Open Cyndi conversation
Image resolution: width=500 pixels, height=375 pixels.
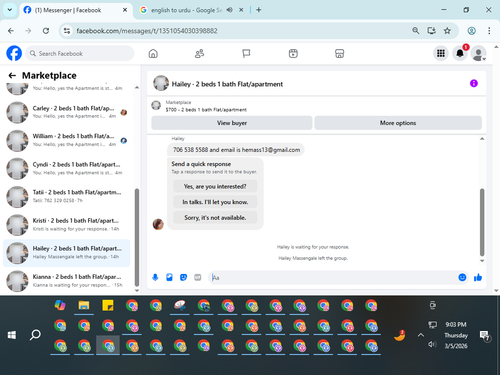(x=67, y=169)
